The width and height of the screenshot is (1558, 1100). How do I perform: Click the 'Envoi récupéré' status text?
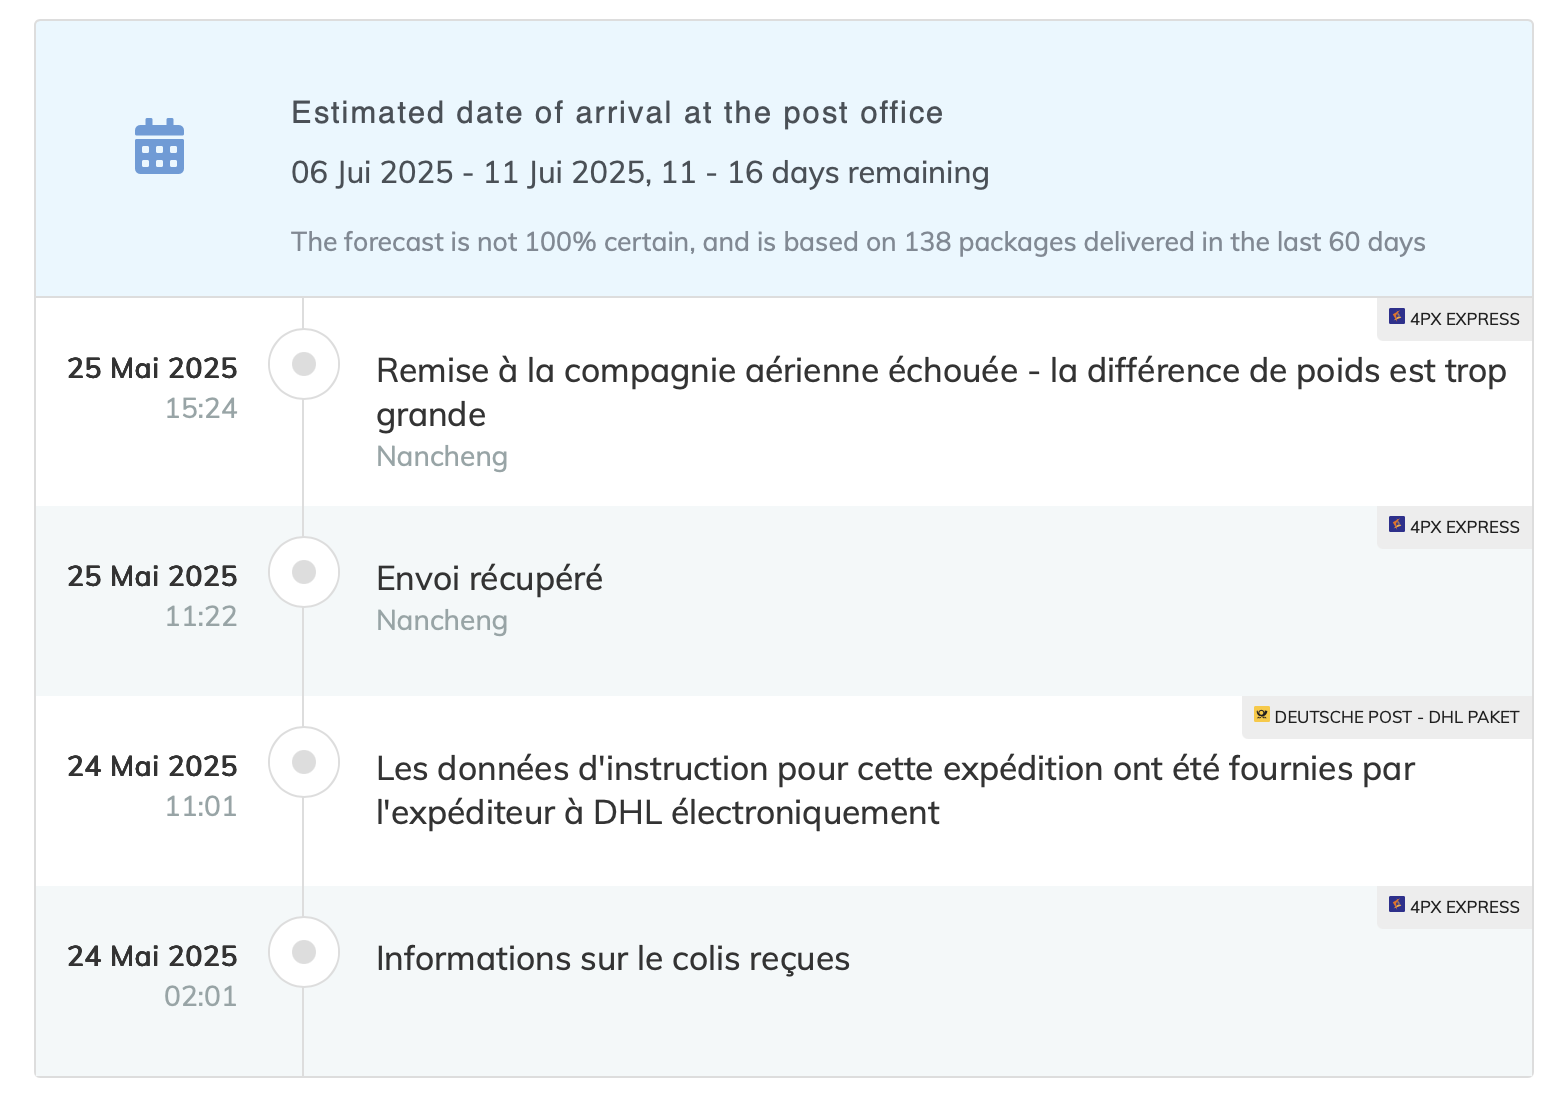click(489, 579)
